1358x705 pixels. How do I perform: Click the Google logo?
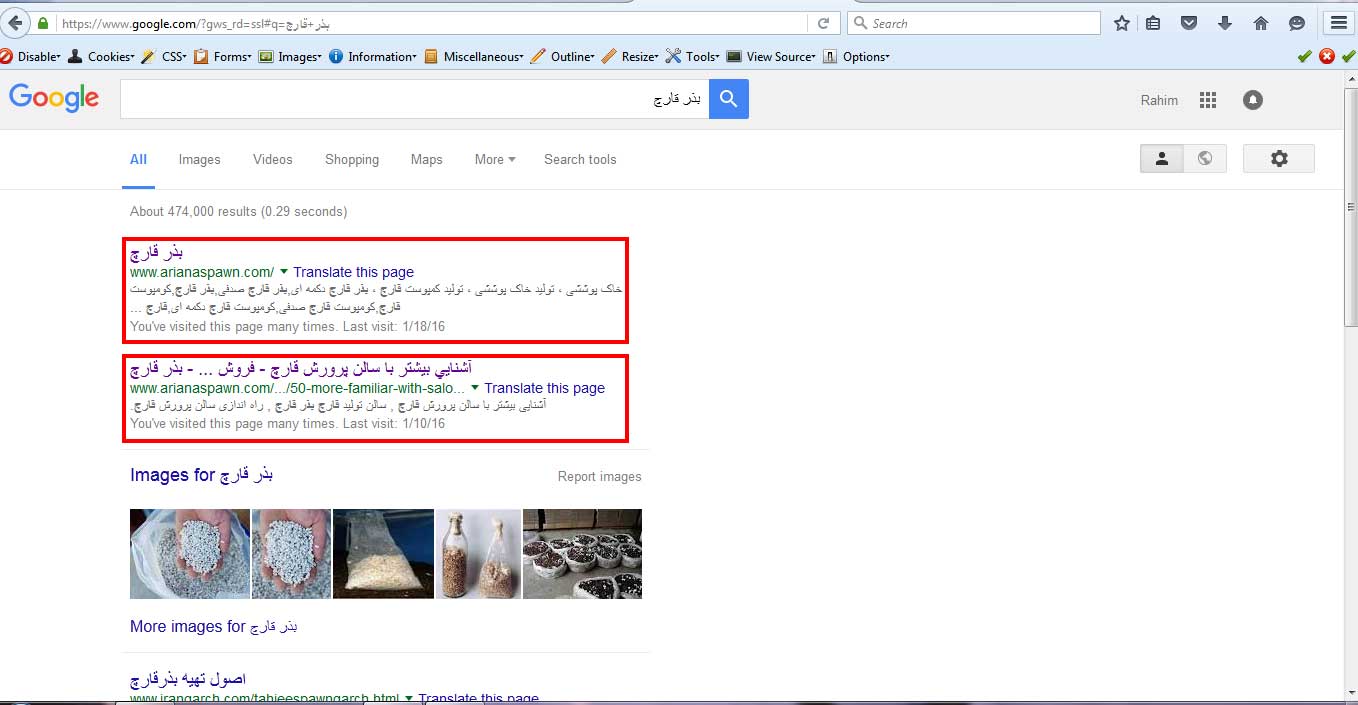[x=54, y=99]
